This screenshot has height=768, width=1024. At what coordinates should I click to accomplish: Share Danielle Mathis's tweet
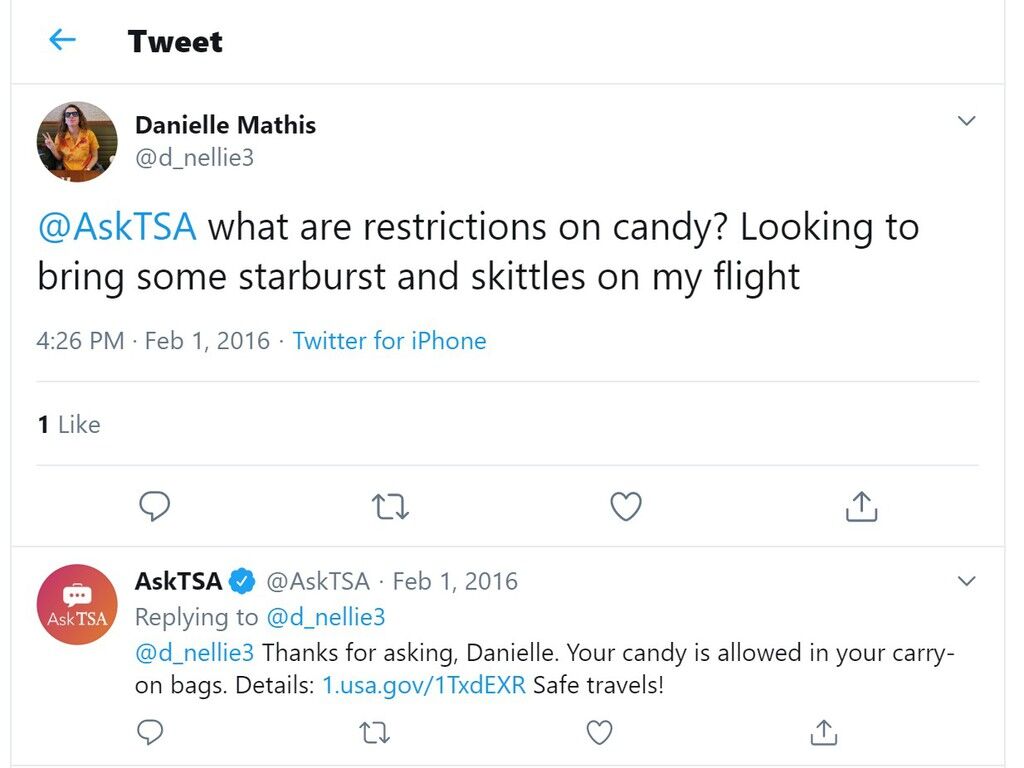pyautogui.click(x=861, y=506)
